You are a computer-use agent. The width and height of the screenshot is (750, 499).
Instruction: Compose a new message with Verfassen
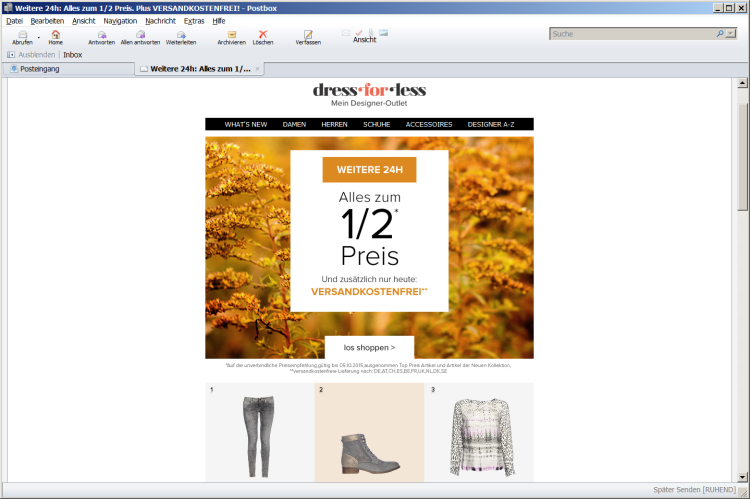click(x=308, y=35)
